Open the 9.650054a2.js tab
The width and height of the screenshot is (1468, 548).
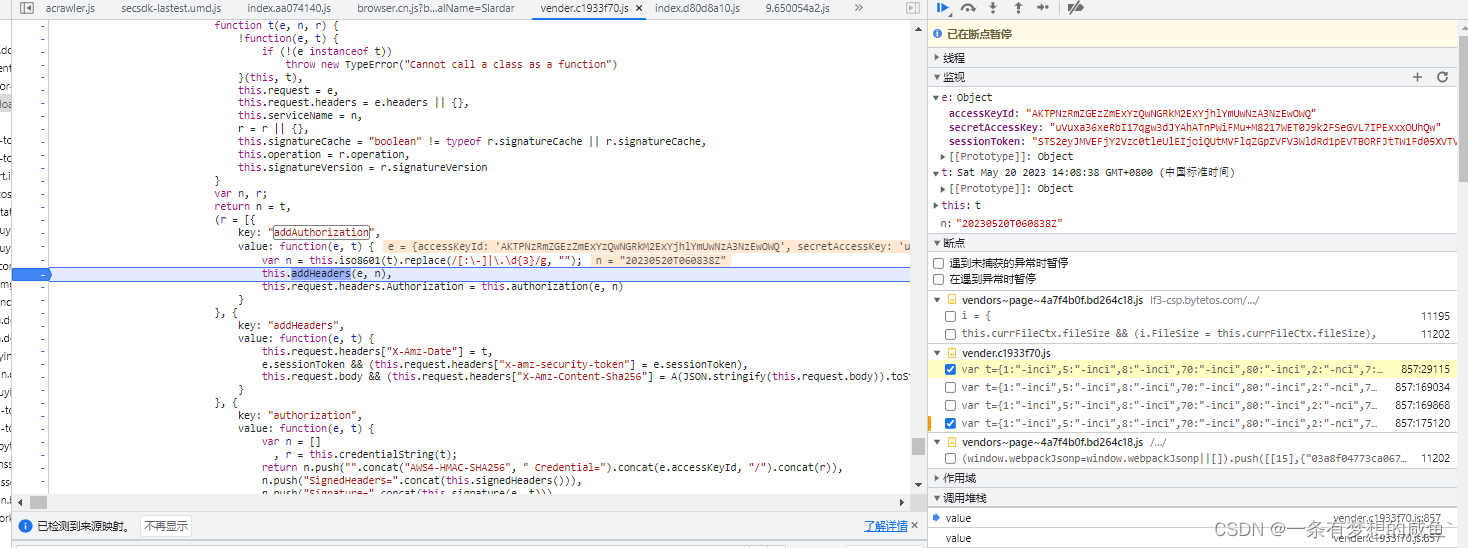click(x=797, y=8)
